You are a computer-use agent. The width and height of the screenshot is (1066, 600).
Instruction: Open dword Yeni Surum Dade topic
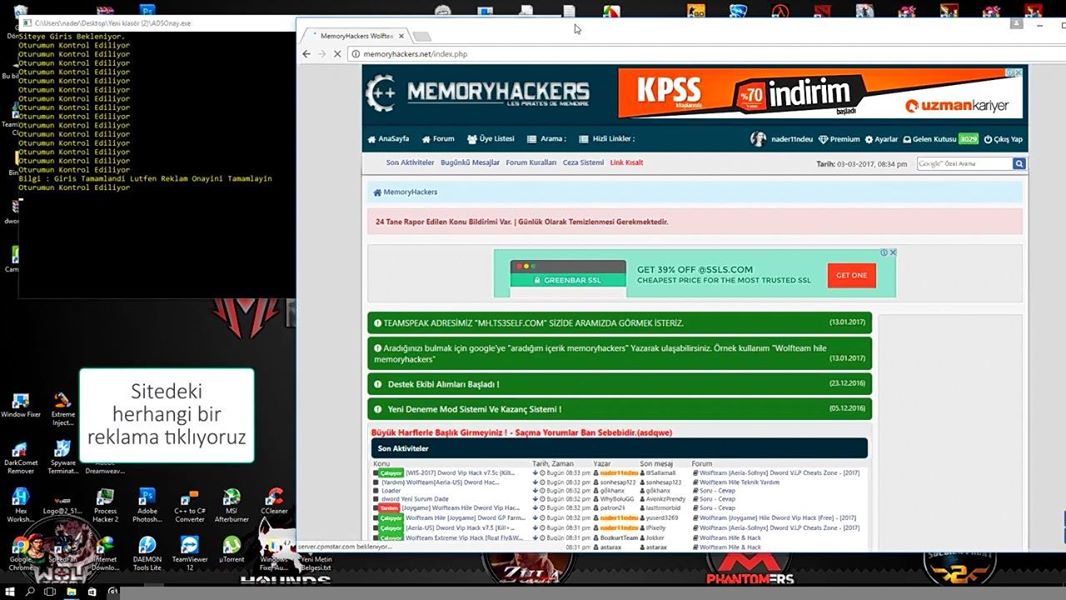[x=415, y=499]
